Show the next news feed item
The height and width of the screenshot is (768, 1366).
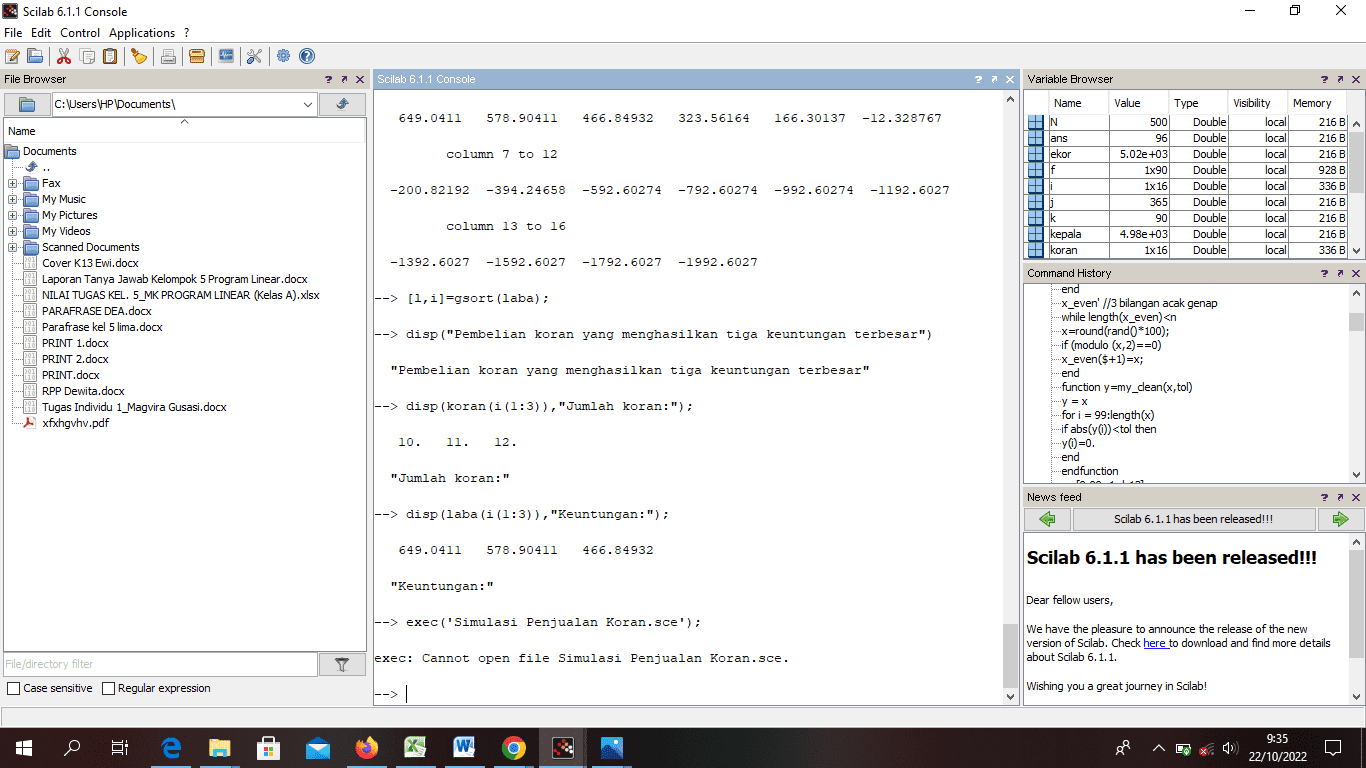pos(1340,519)
